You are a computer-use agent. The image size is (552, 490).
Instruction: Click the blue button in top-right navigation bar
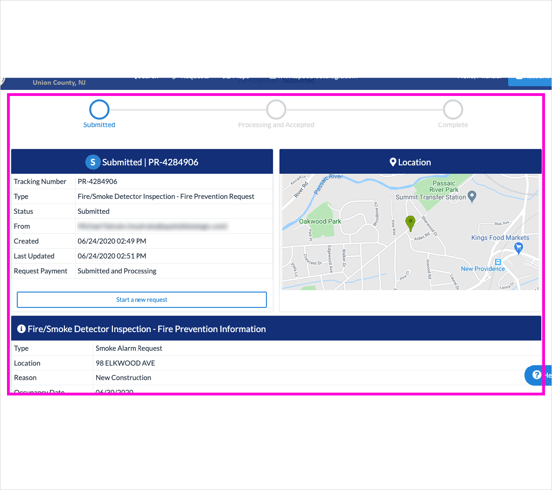[x=529, y=82]
